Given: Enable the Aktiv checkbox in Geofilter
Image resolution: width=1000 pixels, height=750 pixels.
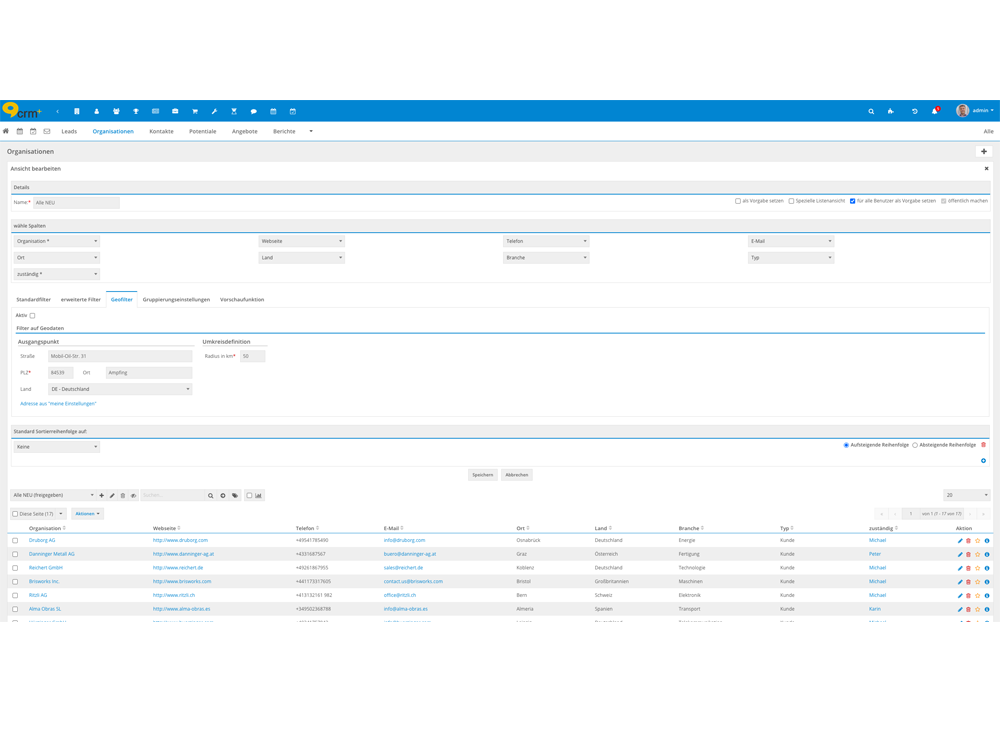Looking at the screenshot, I should click(32, 316).
